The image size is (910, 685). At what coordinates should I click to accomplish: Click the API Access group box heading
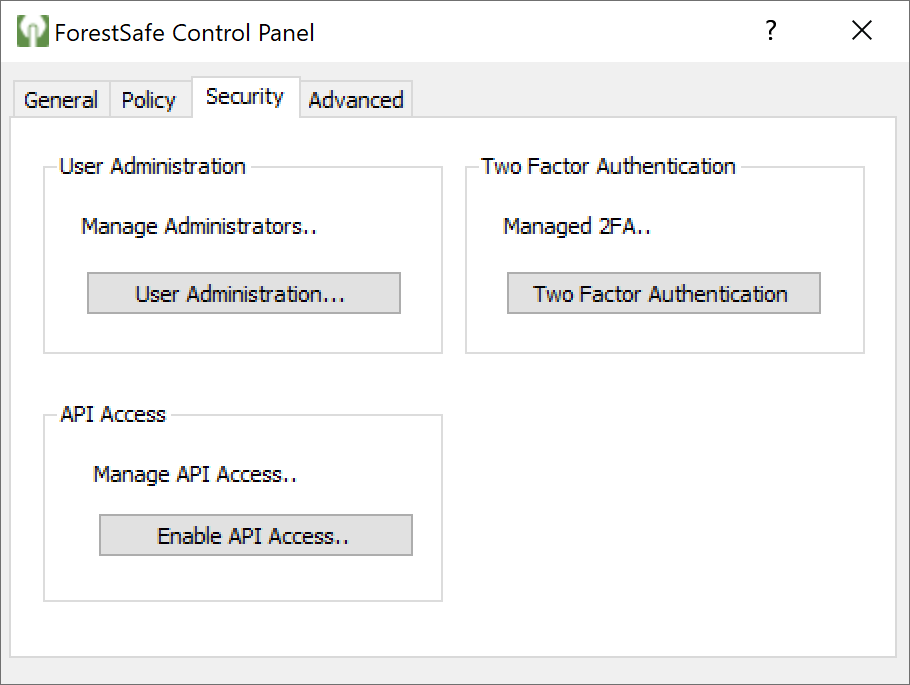(x=113, y=415)
